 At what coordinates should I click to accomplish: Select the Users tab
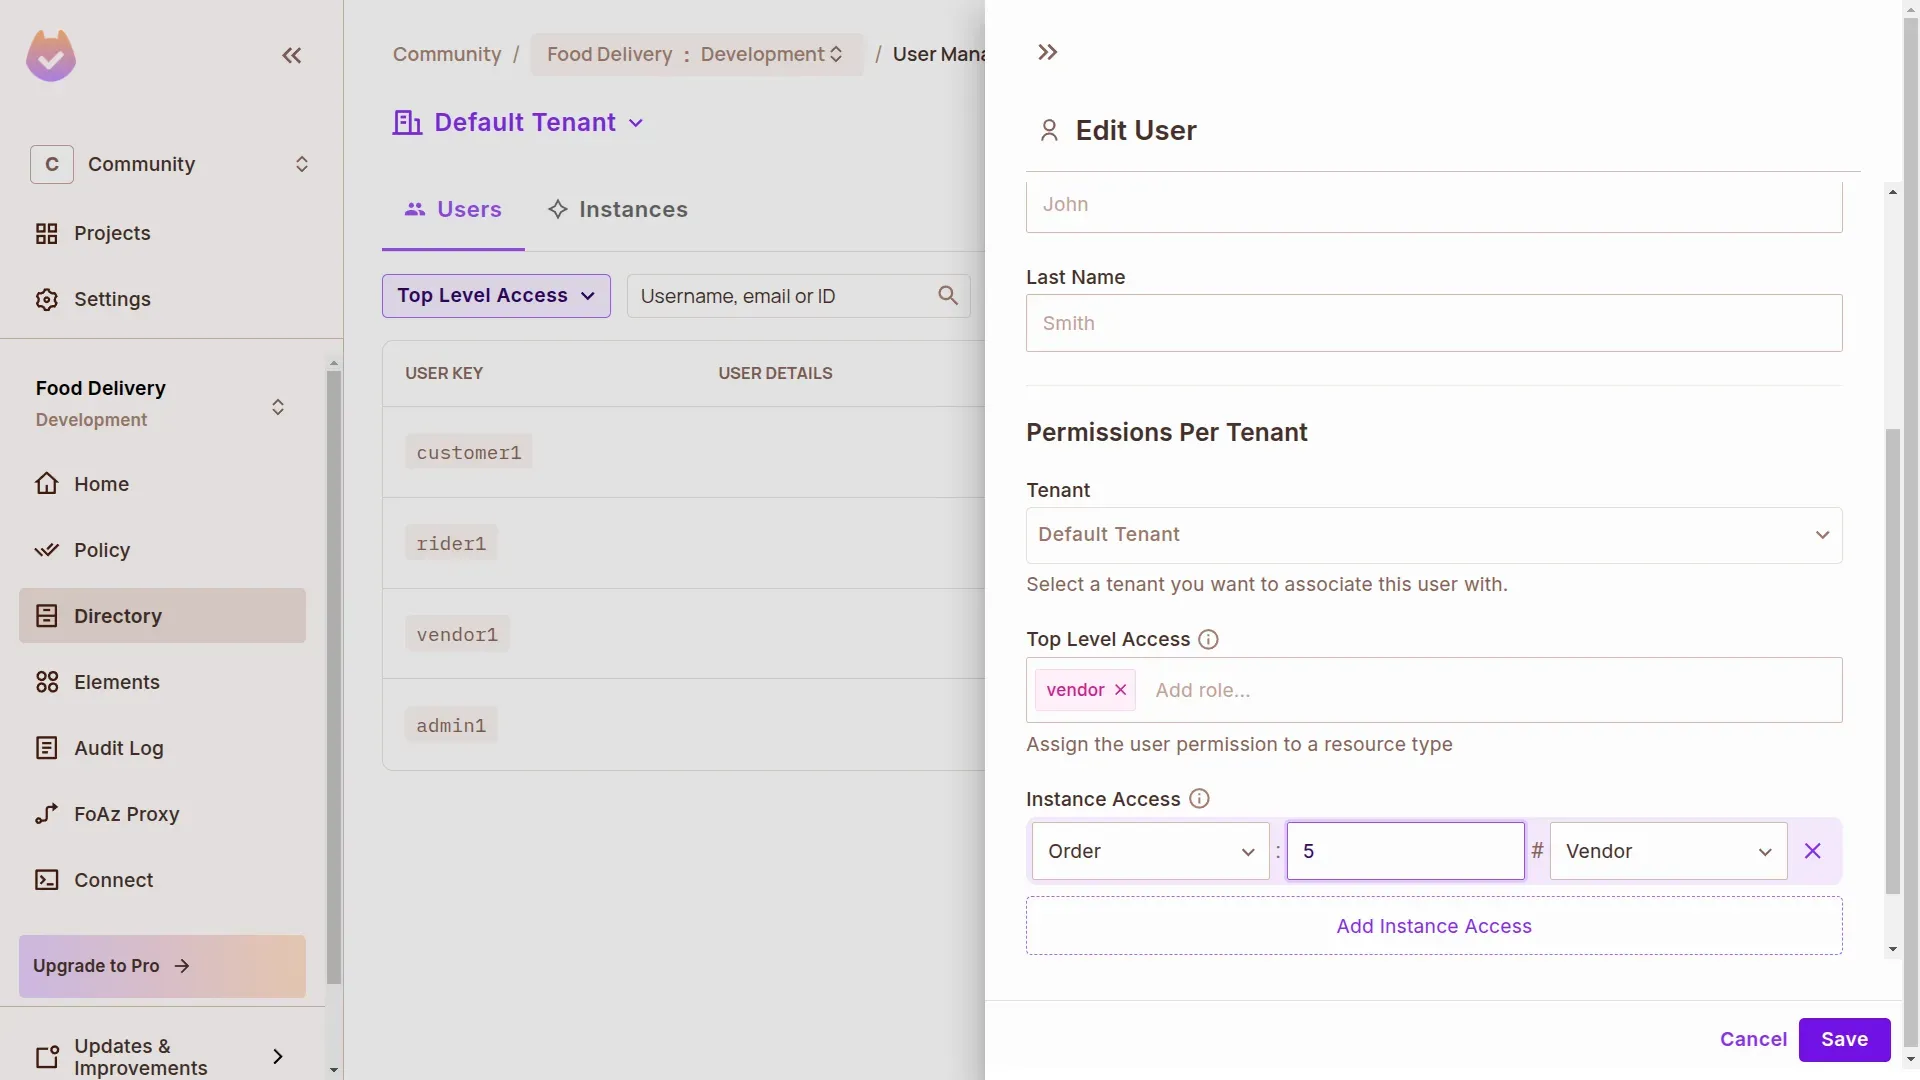tap(453, 210)
